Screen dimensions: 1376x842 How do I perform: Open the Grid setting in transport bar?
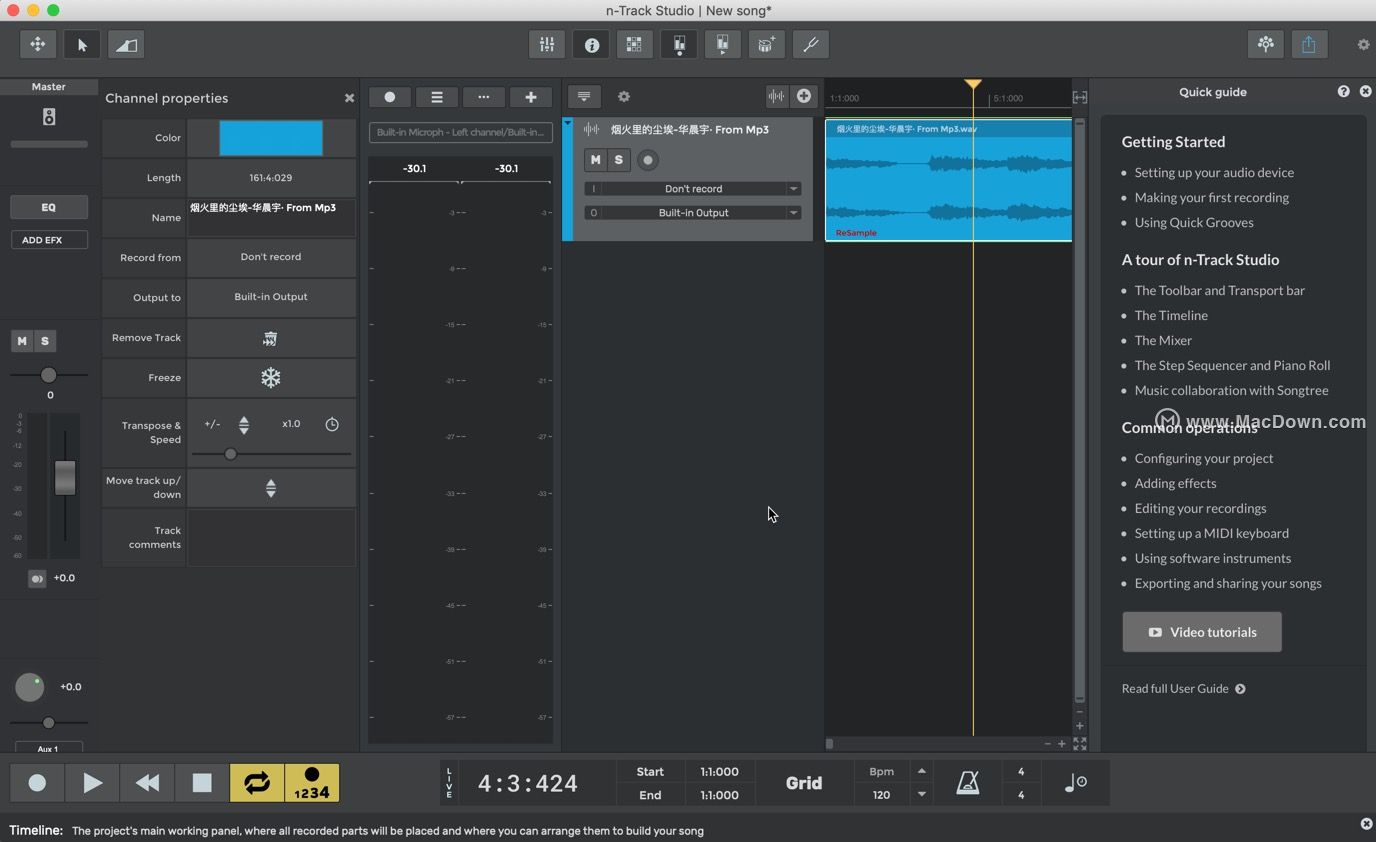(804, 783)
